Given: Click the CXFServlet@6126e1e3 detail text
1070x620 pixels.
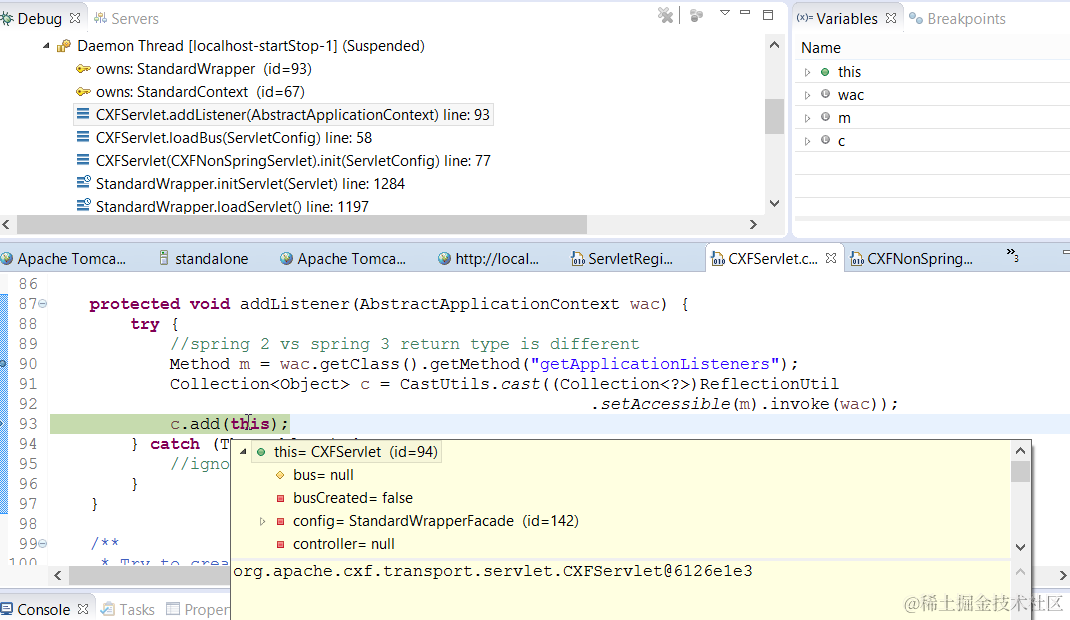Looking at the screenshot, I should [493, 571].
